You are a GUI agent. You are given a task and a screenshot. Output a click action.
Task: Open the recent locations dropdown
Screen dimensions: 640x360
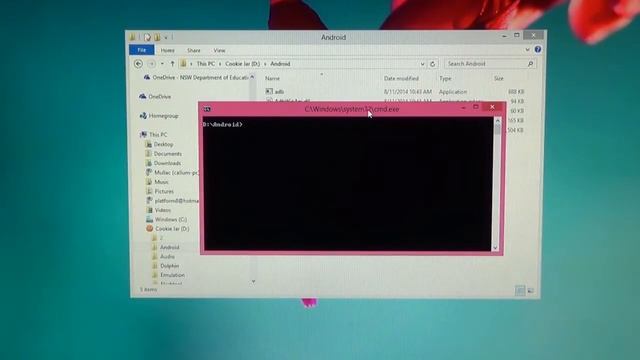pyautogui.click(x=162, y=64)
